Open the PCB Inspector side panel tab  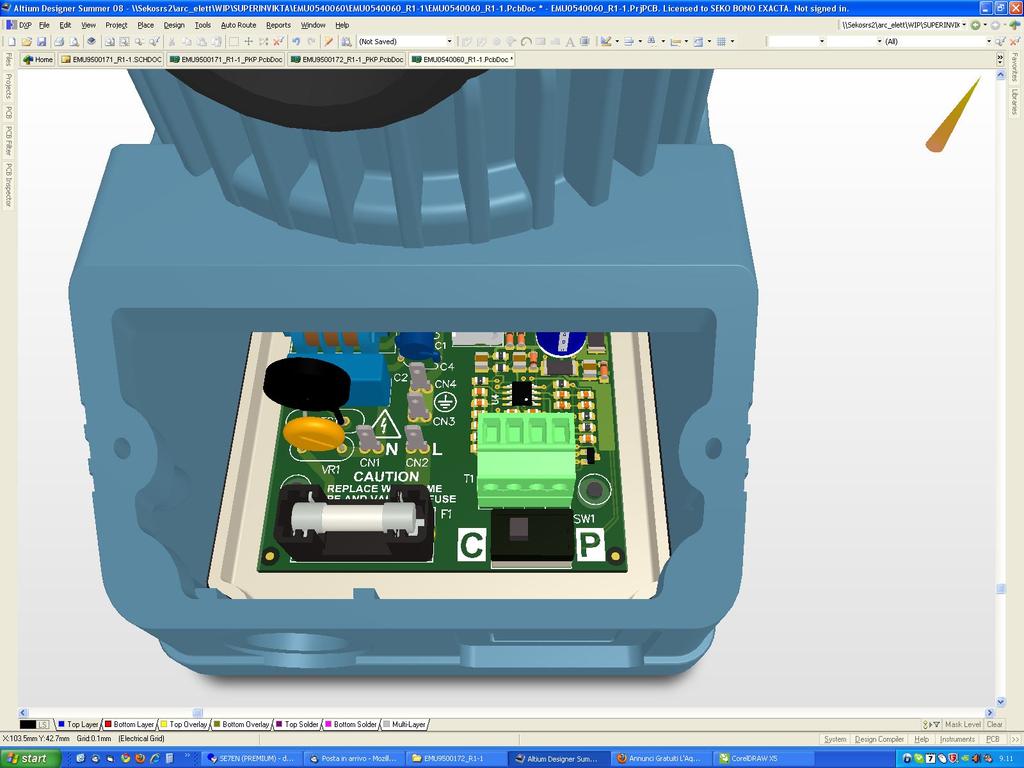coord(8,185)
